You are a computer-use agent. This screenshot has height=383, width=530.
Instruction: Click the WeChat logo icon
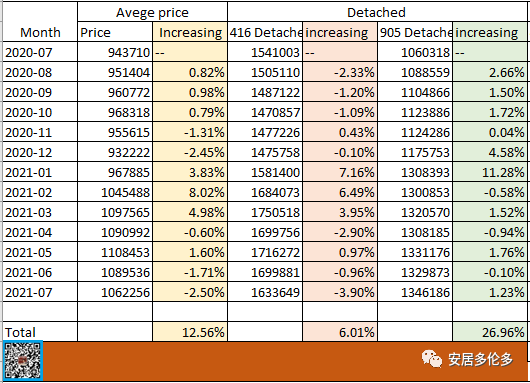tap(431, 359)
